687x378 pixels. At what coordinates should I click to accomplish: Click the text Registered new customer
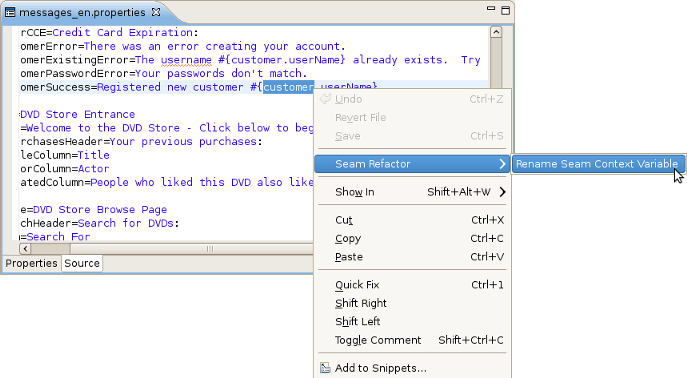tap(170, 87)
